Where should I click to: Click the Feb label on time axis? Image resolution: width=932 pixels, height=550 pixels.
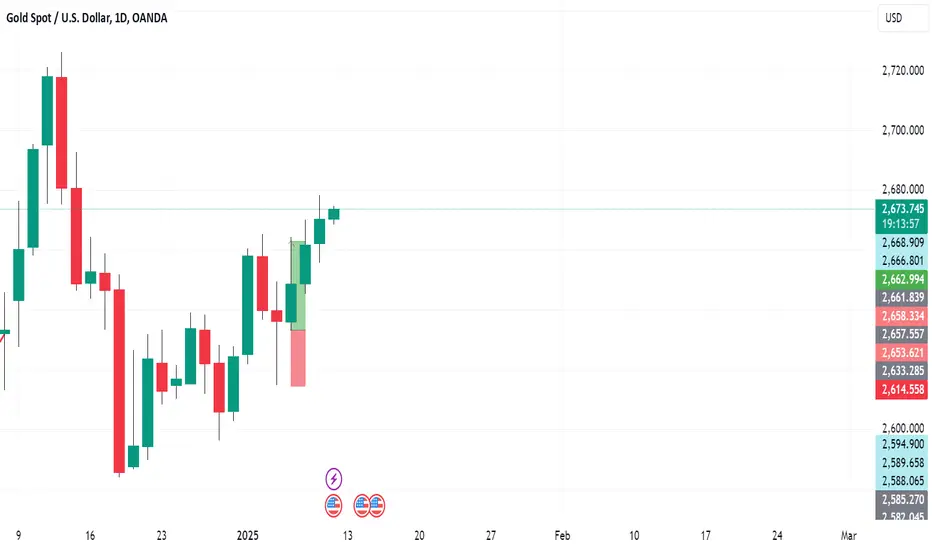pos(562,536)
